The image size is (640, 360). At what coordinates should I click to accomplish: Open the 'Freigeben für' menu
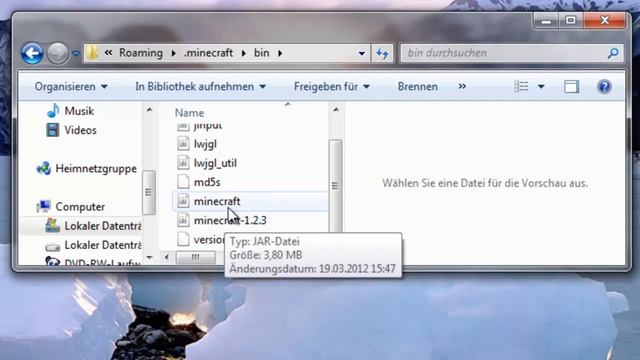coord(332,87)
